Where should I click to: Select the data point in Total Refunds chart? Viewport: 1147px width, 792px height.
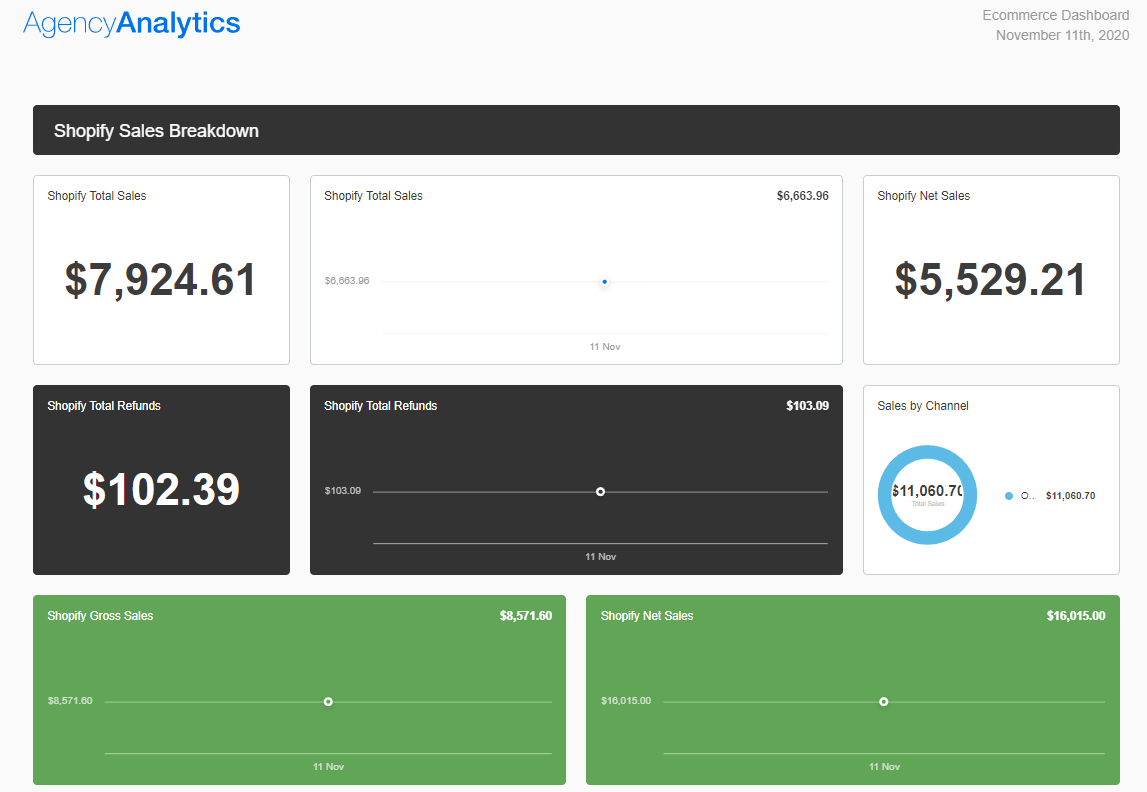(601, 492)
